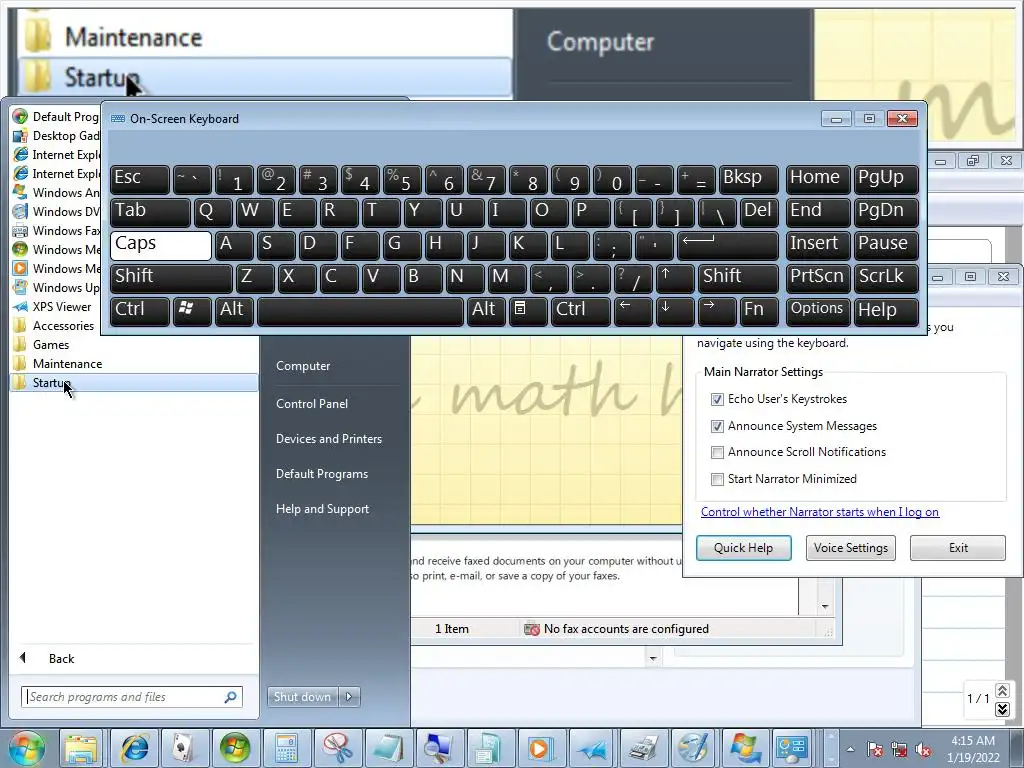This screenshot has width=1024, height=768.
Task: Open Windows Explorer from the taskbar
Action: point(81,748)
